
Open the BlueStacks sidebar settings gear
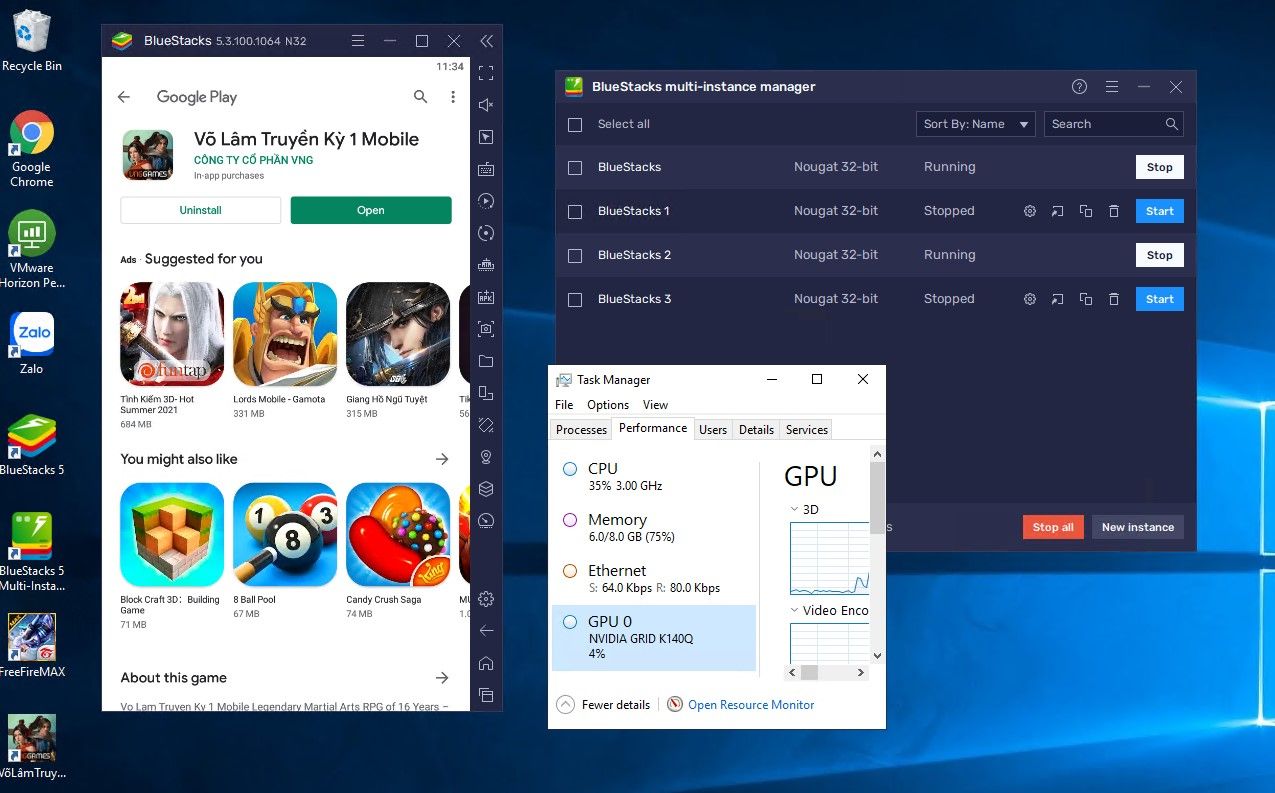(486, 599)
